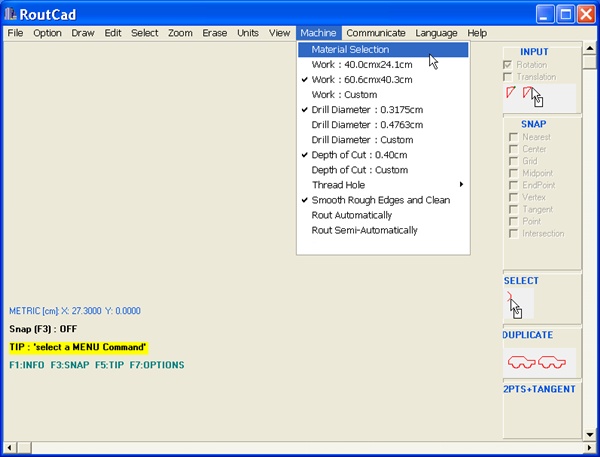Viewport: 600px width, 457px height.
Task: Toggle the Rotation checkbox
Action: 508,65
